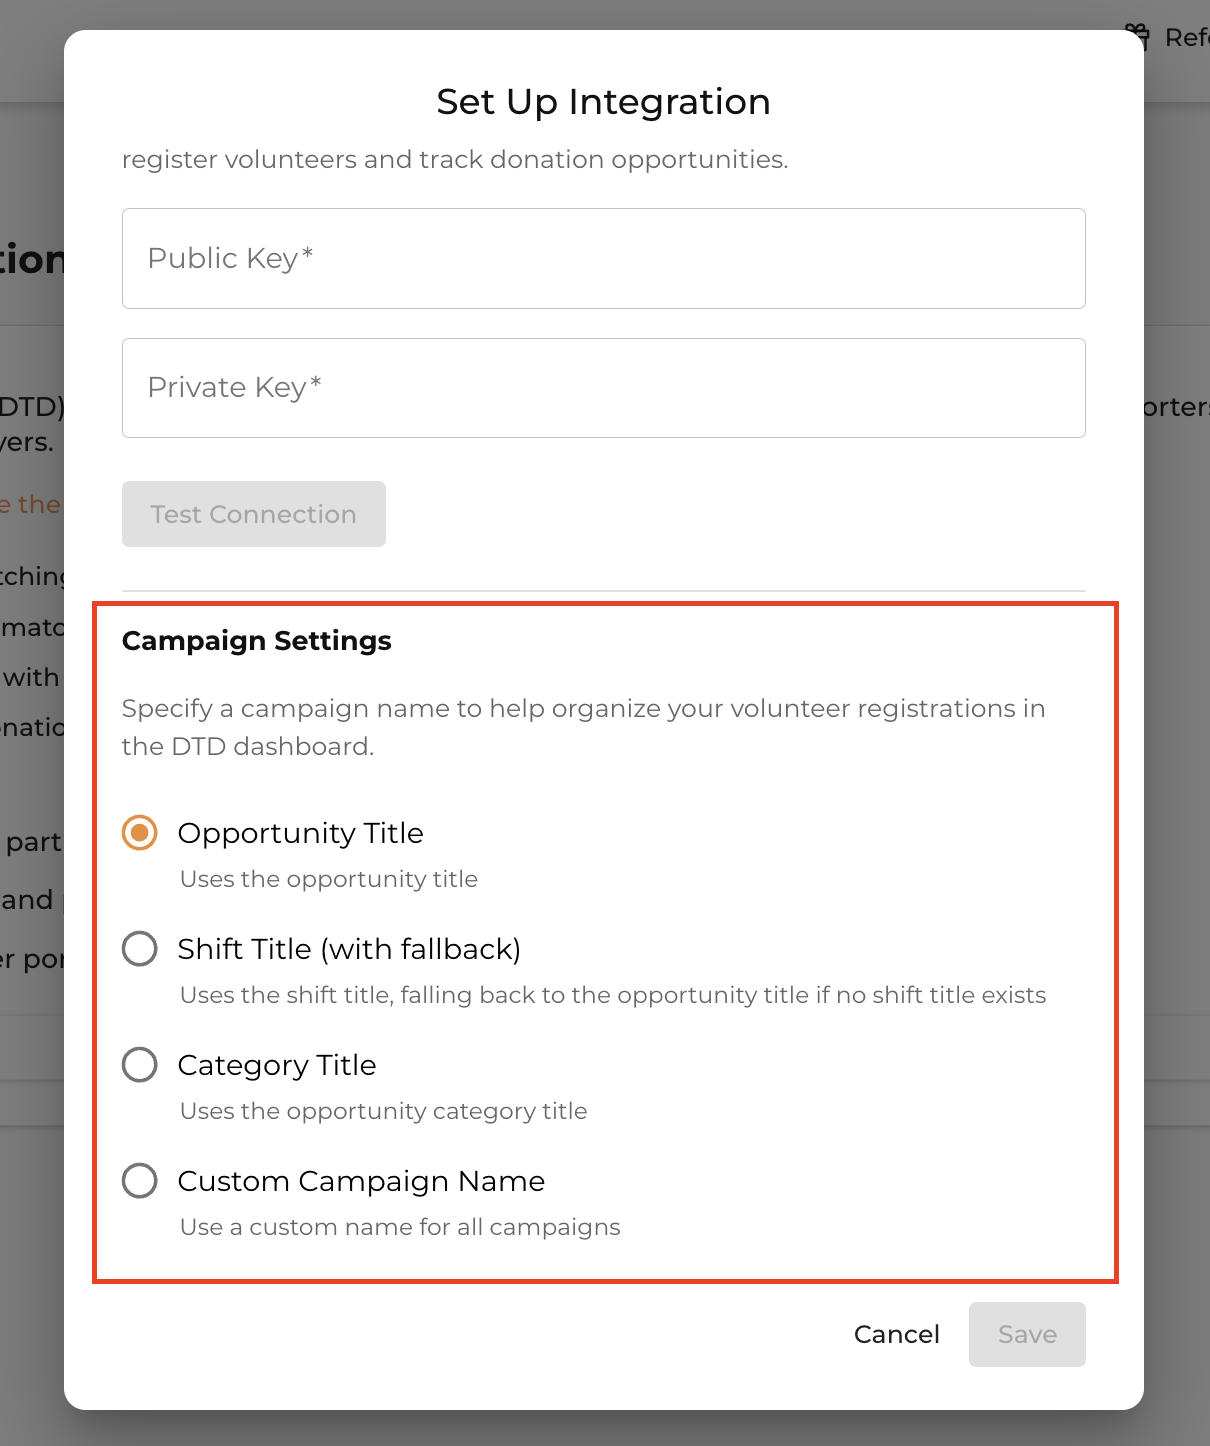1210x1446 pixels.
Task: Click the Category Title label text
Action: (276, 1065)
